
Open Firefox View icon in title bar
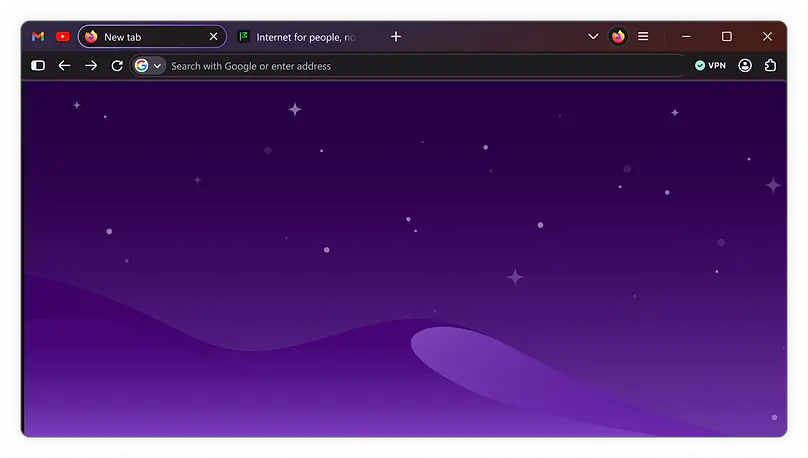coord(618,37)
